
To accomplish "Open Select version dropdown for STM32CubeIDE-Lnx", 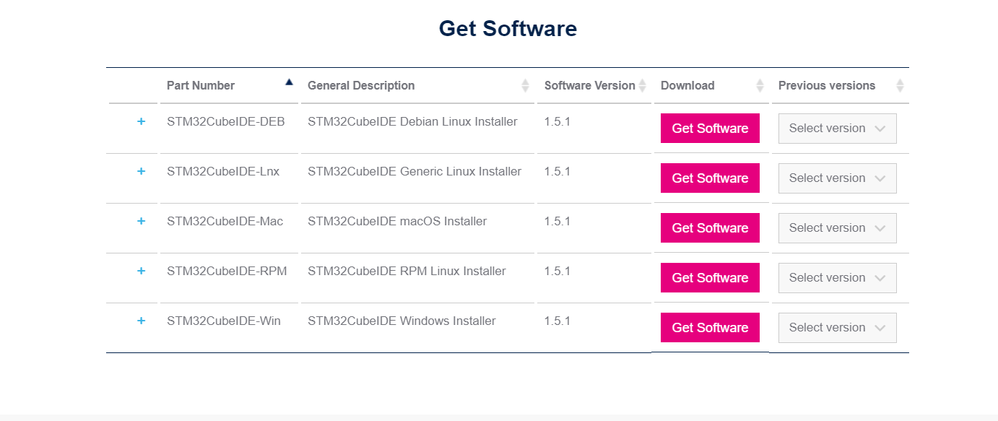I will (x=837, y=178).
